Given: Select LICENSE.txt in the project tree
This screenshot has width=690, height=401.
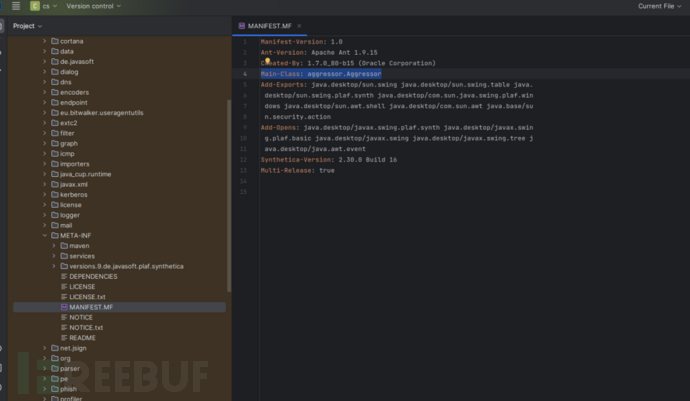Looking at the screenshot, I should point(87,297).
